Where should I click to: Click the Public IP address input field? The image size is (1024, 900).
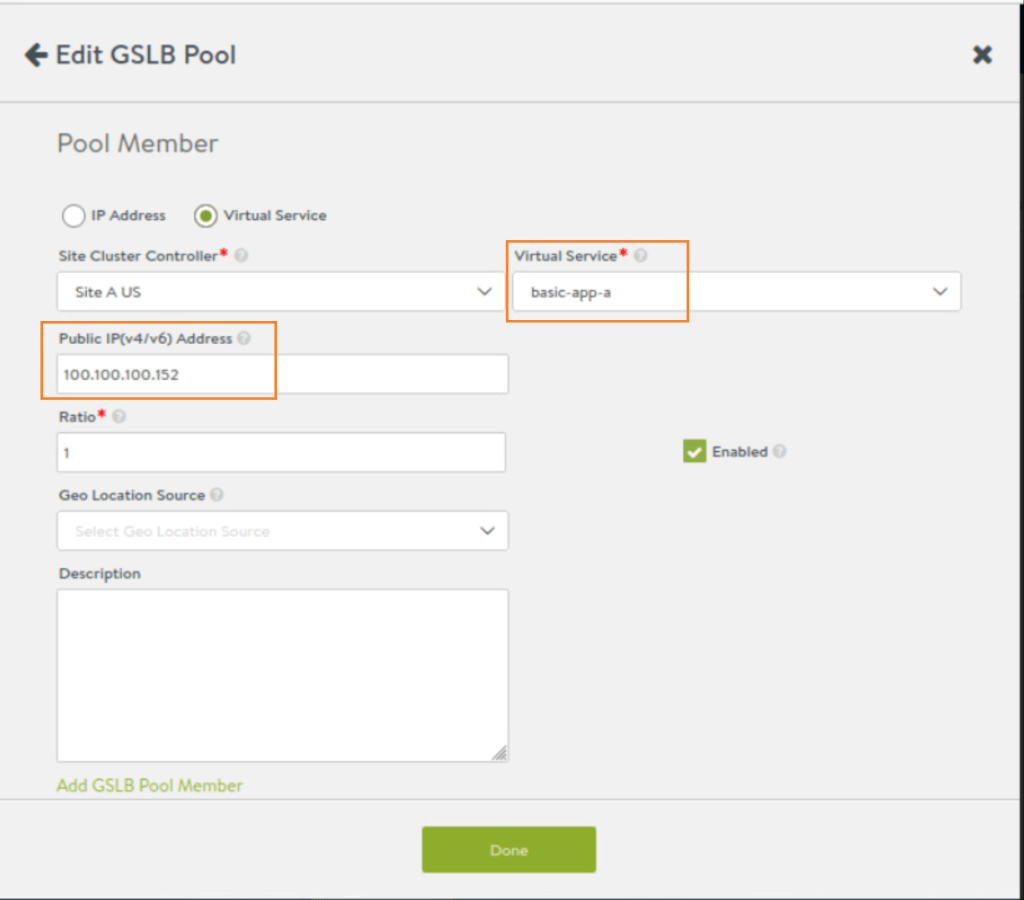(x=282, y=374)
